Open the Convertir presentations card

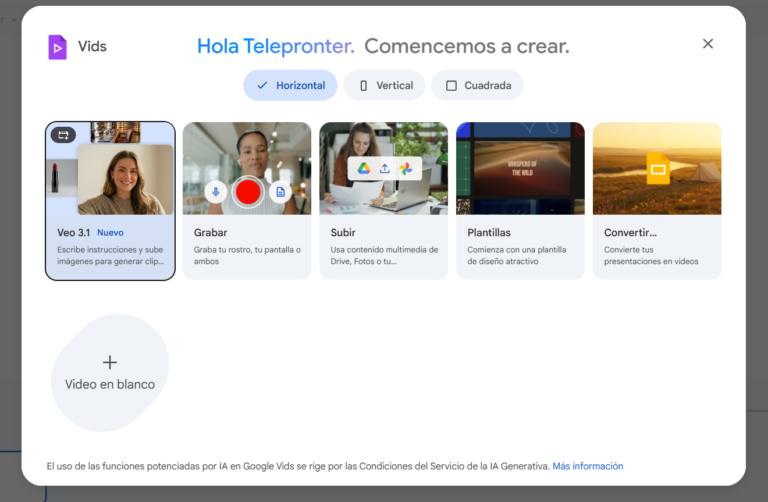(x=657, y=201)
